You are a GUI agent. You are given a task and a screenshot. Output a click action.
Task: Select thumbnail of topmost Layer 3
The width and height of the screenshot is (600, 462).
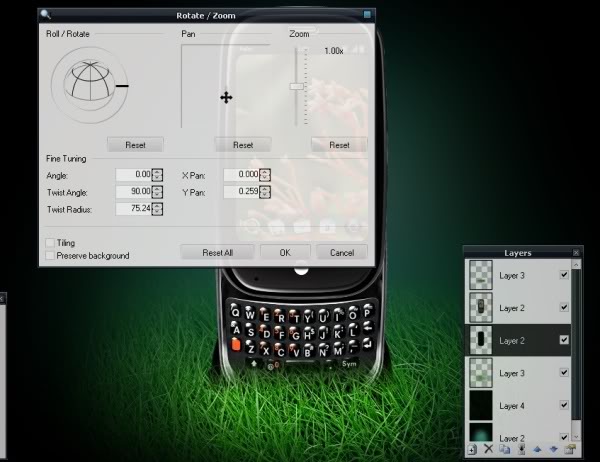[x=481, y=275]
